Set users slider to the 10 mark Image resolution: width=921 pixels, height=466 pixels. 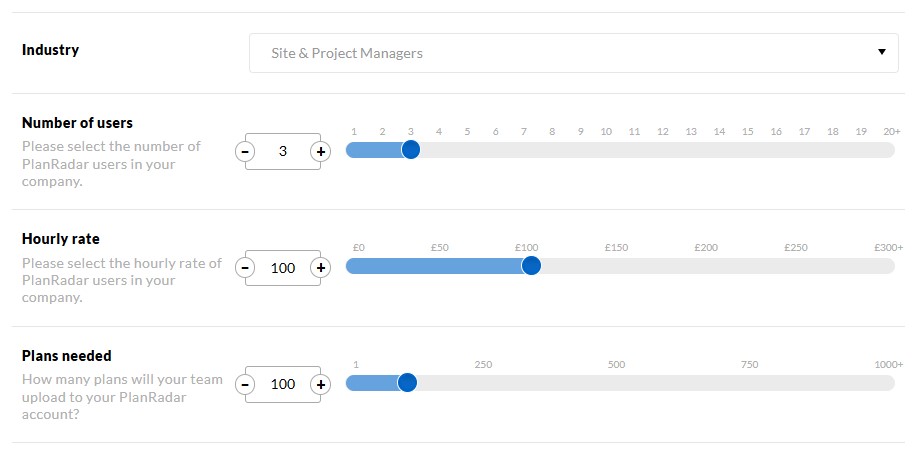click(607, 150)
